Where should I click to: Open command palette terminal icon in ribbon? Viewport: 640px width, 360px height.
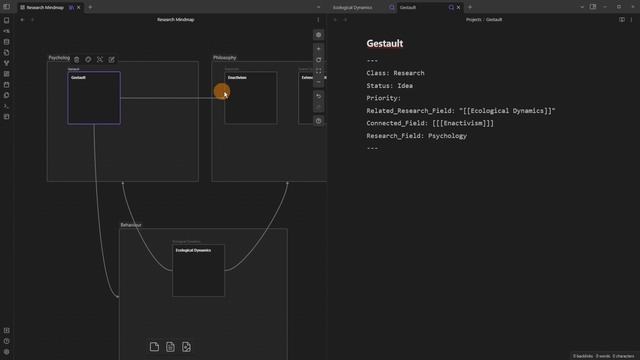point(7,106)
